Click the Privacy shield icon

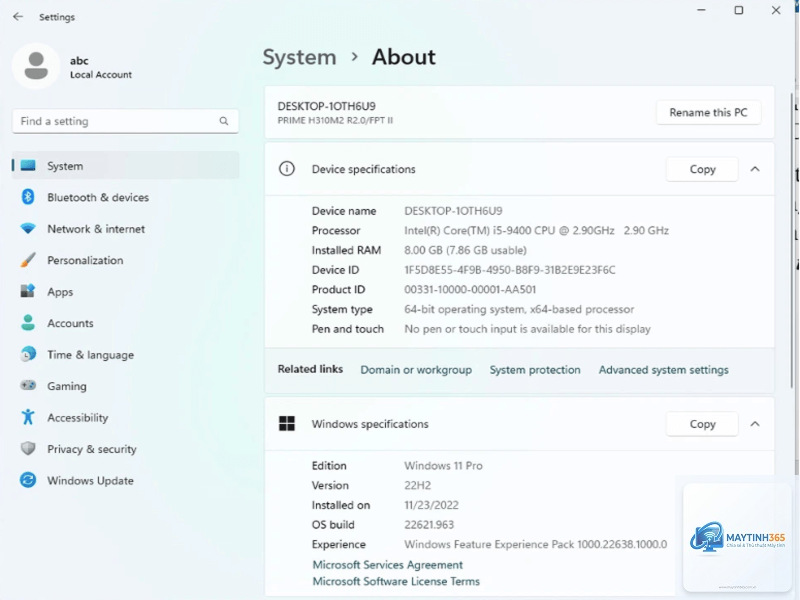[x=28, y=448]
